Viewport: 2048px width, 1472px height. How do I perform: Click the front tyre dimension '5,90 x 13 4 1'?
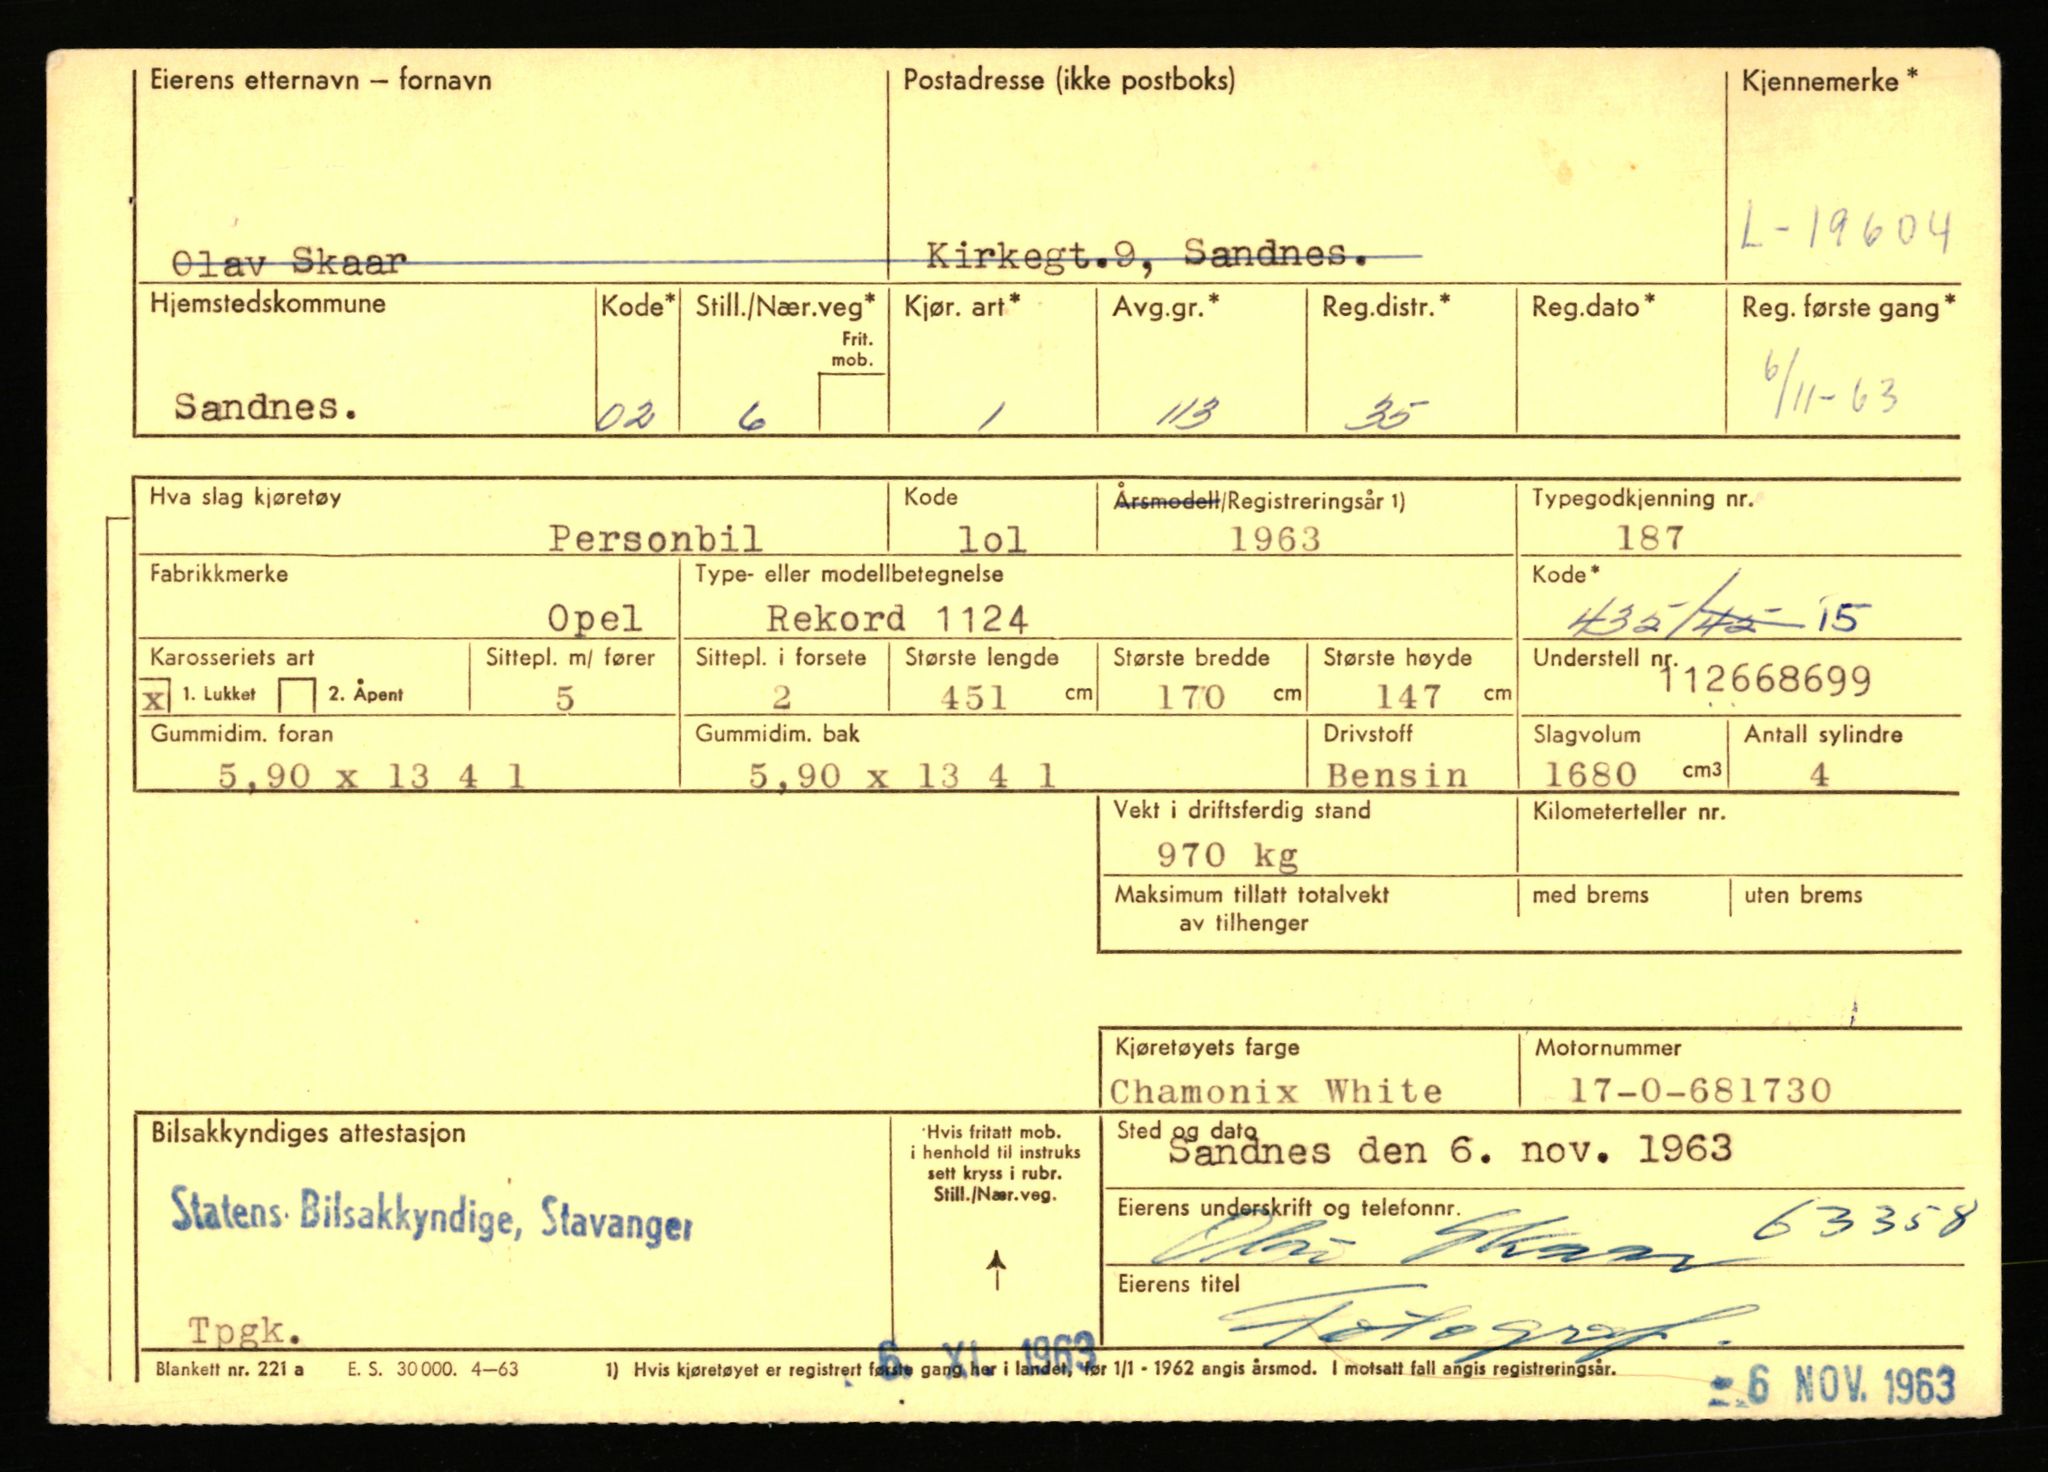coord(372,775)
